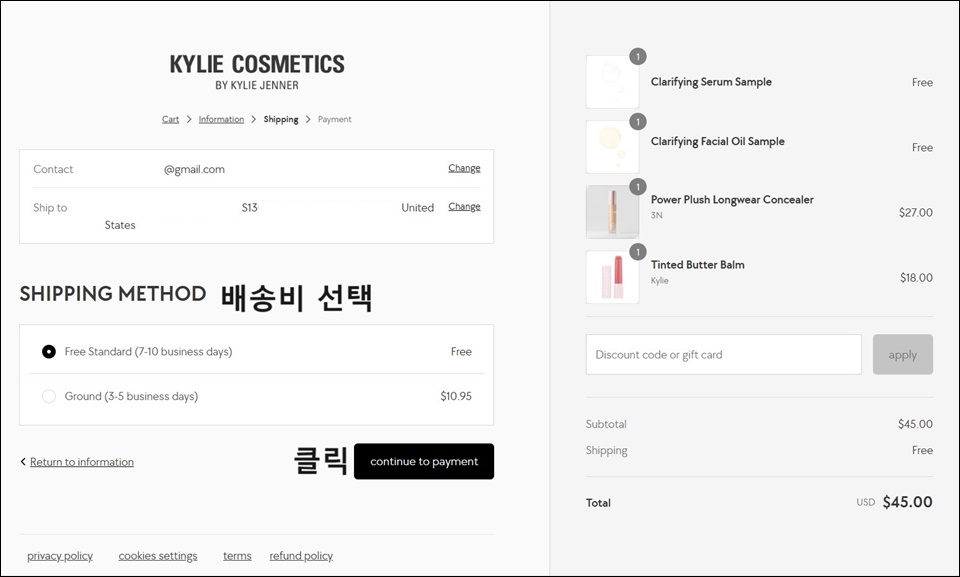Click the Clarifying Serum Sample thumbnail
The width and height of the screenshot is (960, 577).
612,82
